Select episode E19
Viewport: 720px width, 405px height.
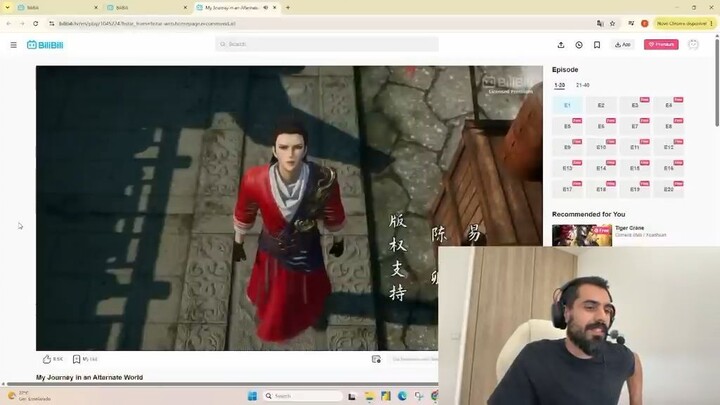[635, 189]
